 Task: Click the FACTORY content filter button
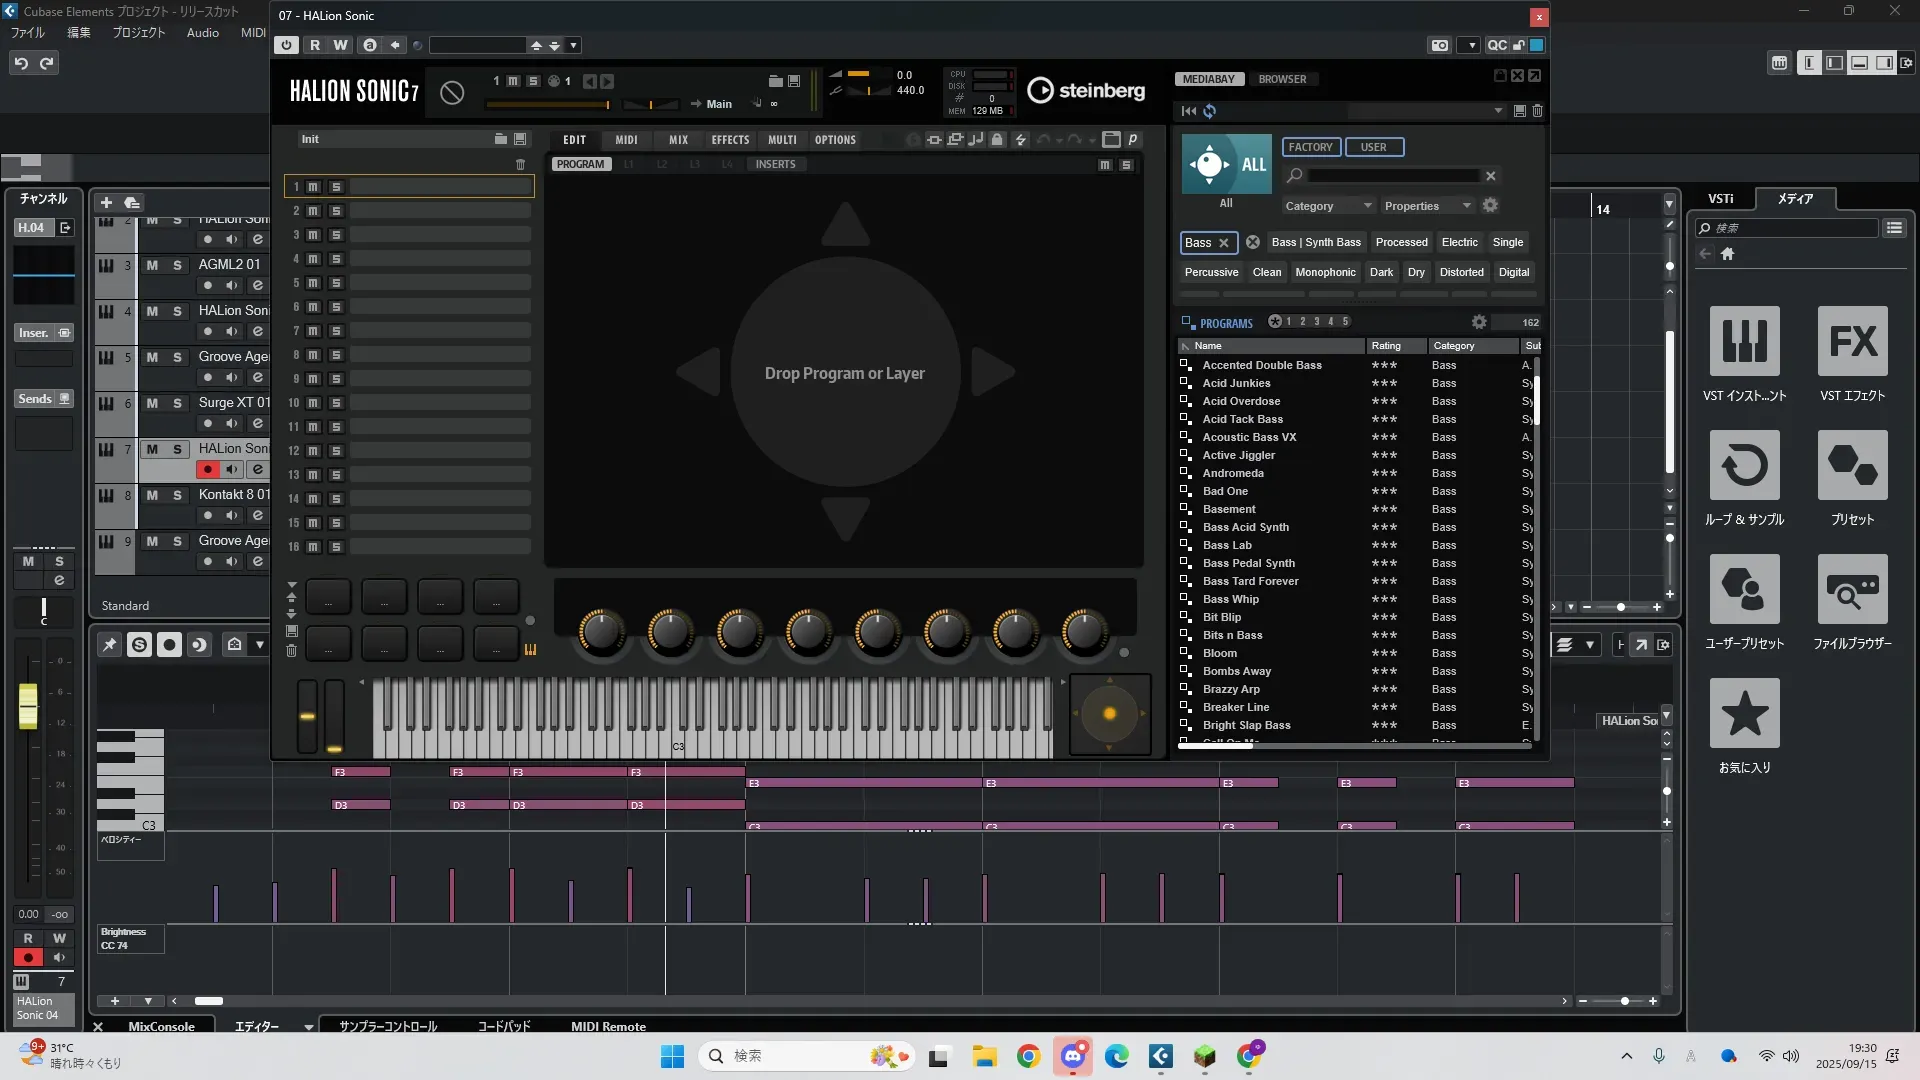(1310, 147)
